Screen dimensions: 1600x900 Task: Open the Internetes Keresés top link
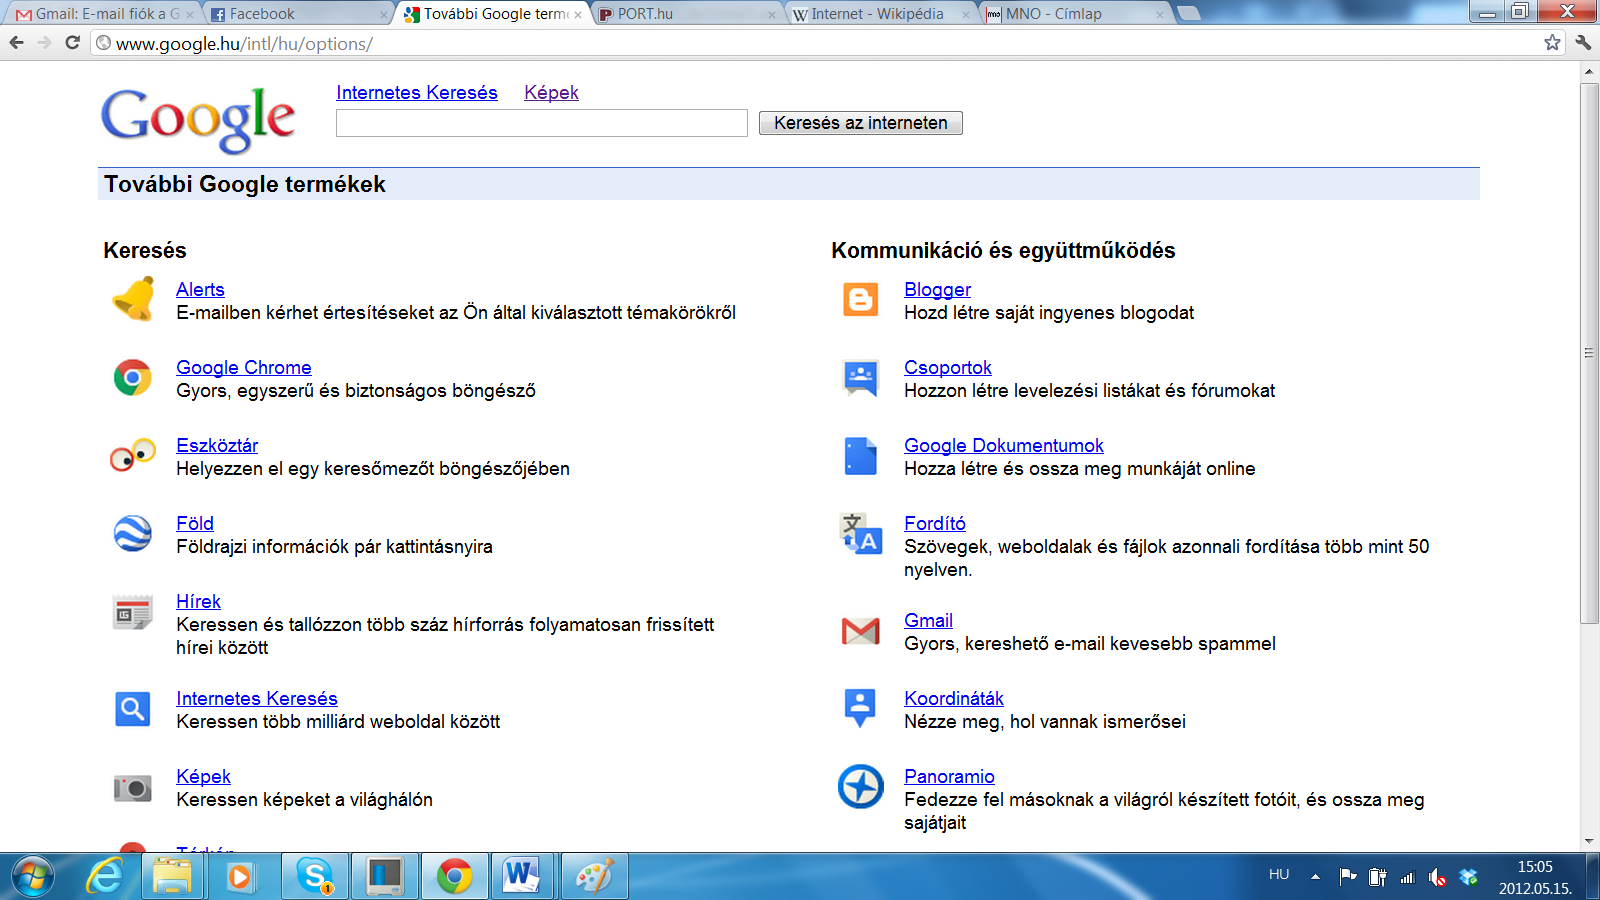[417, 93]
